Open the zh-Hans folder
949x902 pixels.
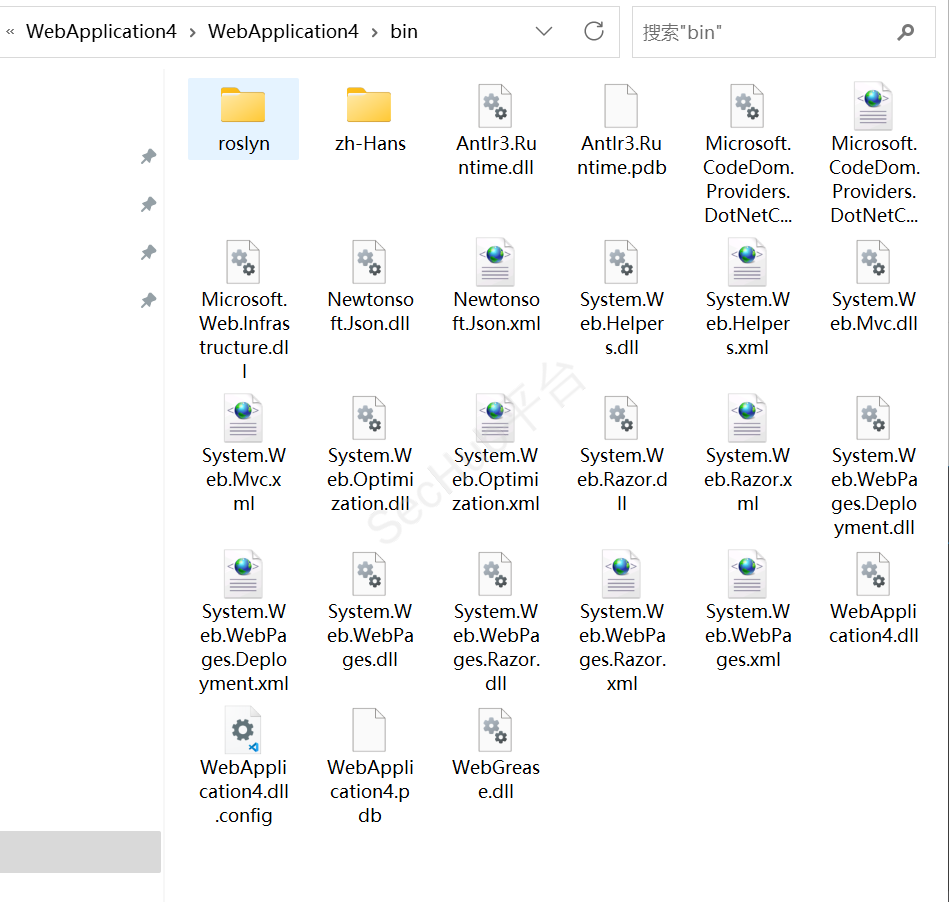pyautogui.click(x=369, y=105)
